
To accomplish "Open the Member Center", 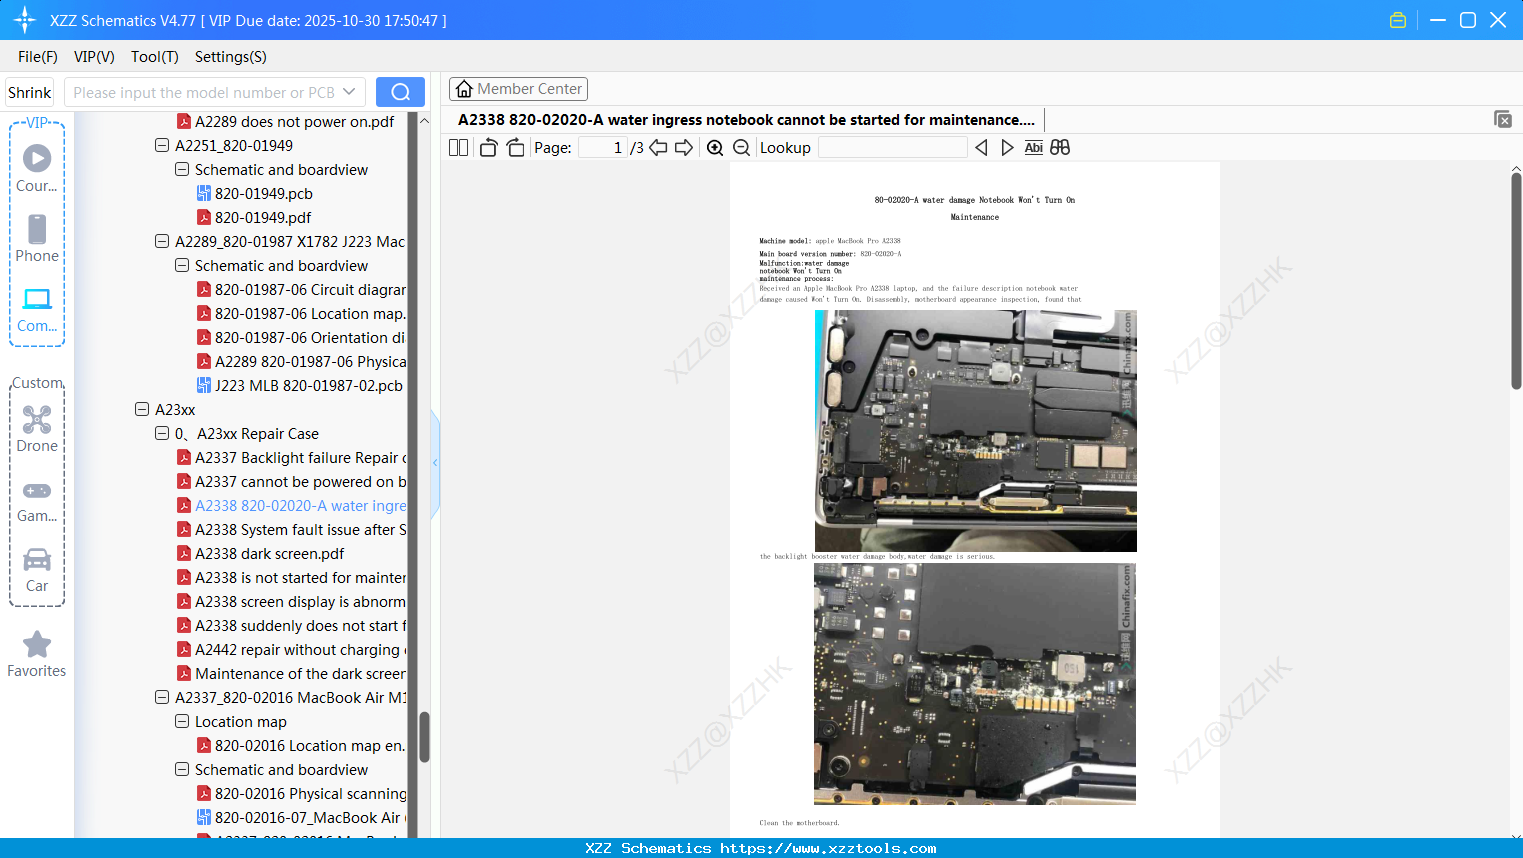I will tap(518, 89).
